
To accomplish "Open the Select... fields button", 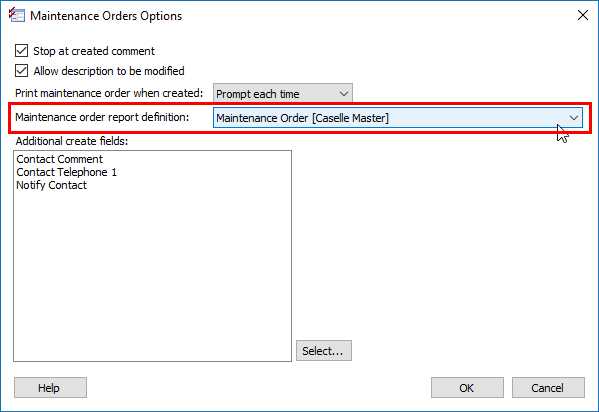I will (x=324, y=350).
